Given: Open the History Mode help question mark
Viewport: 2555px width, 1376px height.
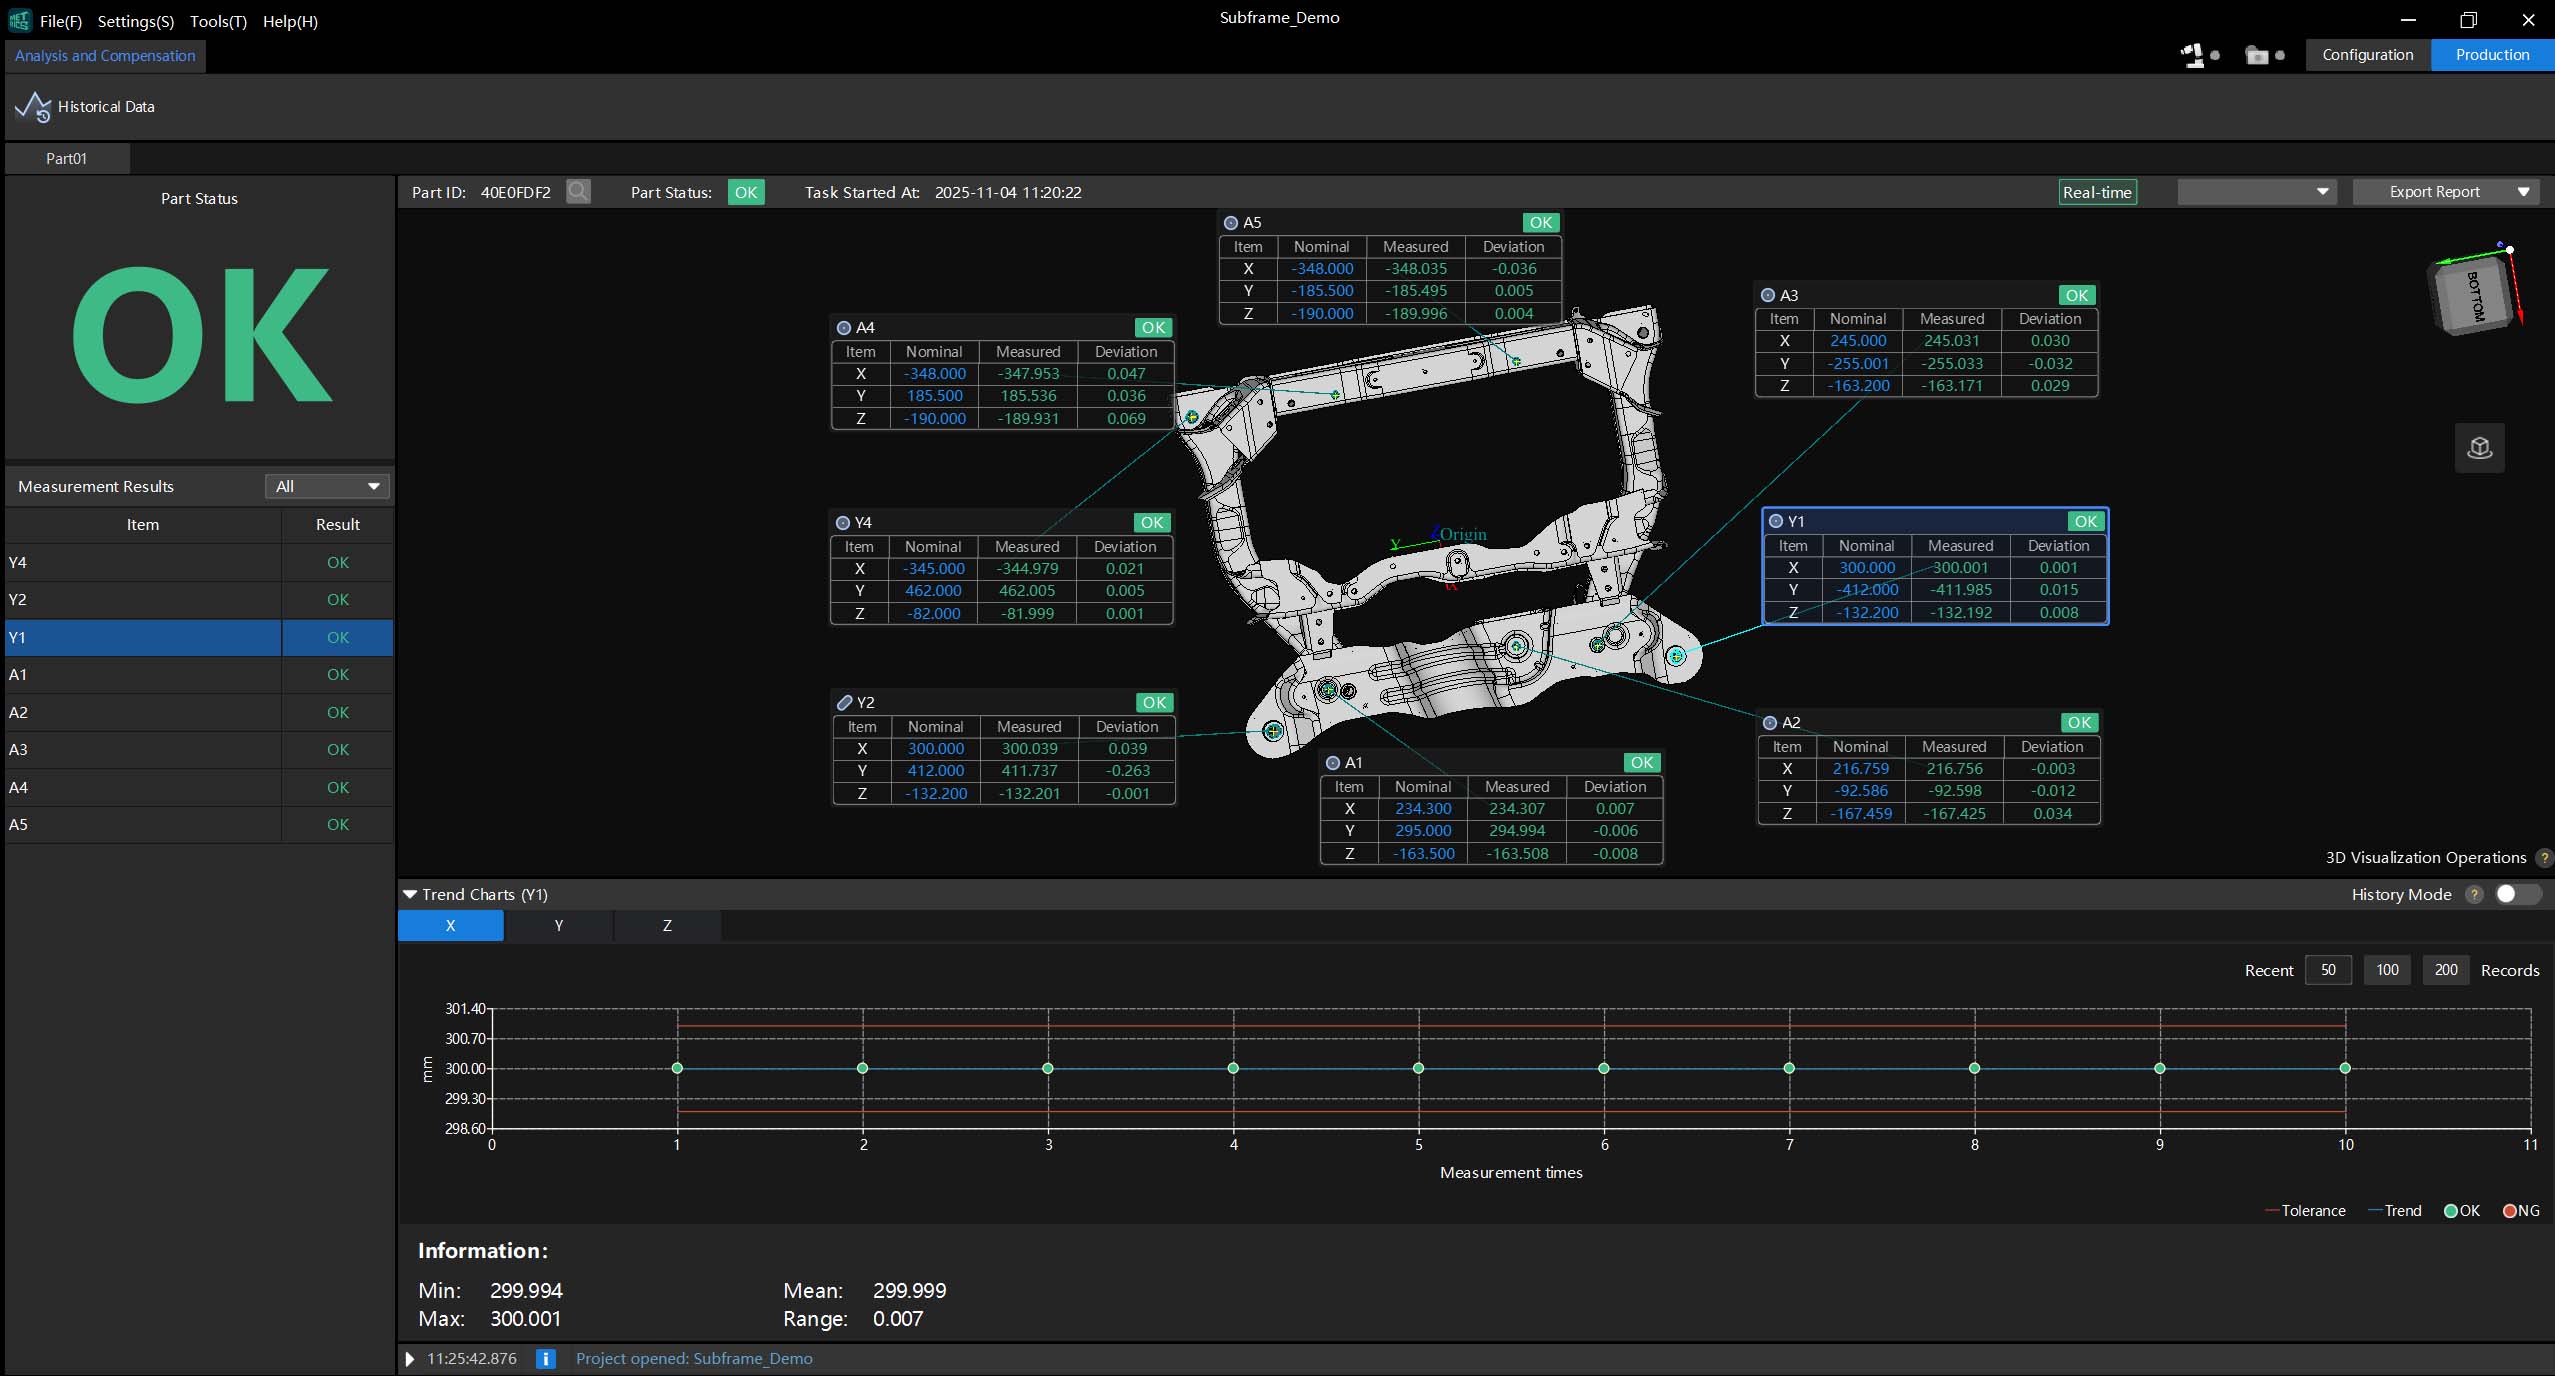Looking at the screenshot, I should (2475, 894).
